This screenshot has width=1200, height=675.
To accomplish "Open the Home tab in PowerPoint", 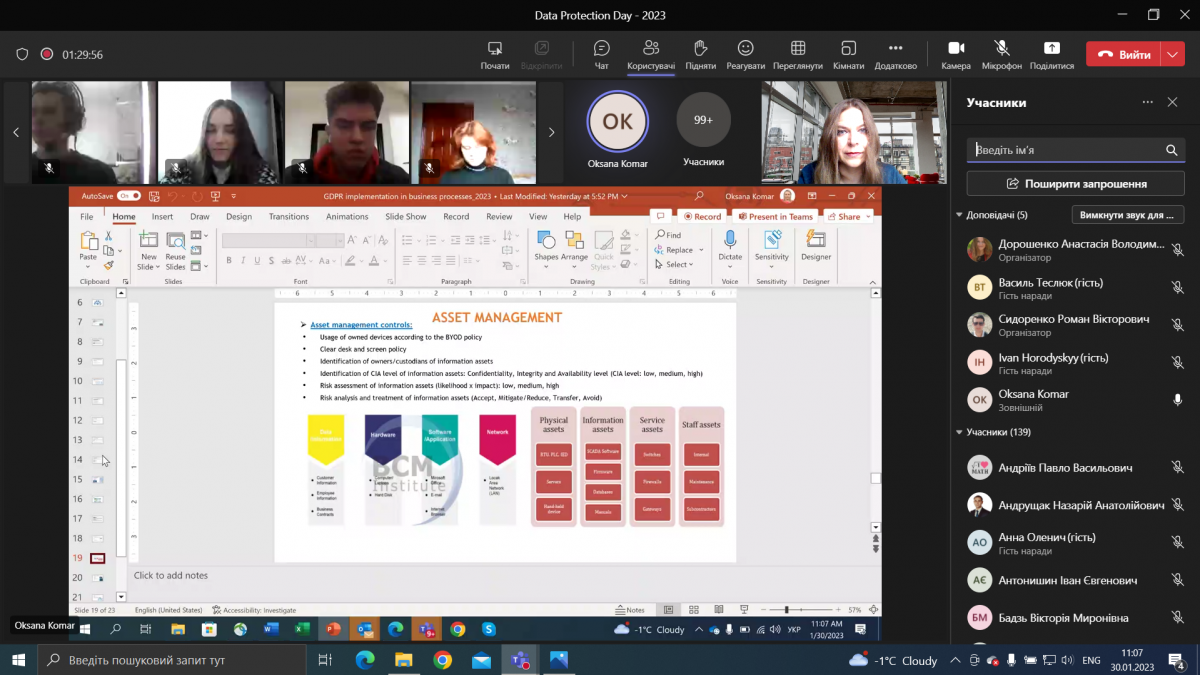I will click(x=124, y=217).
